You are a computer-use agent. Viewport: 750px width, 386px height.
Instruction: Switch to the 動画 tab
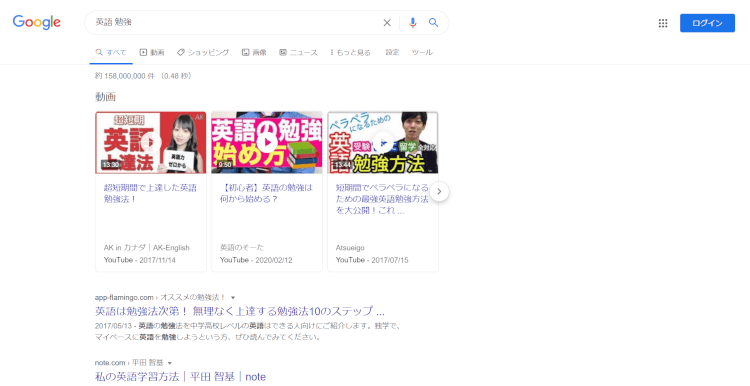152,53
